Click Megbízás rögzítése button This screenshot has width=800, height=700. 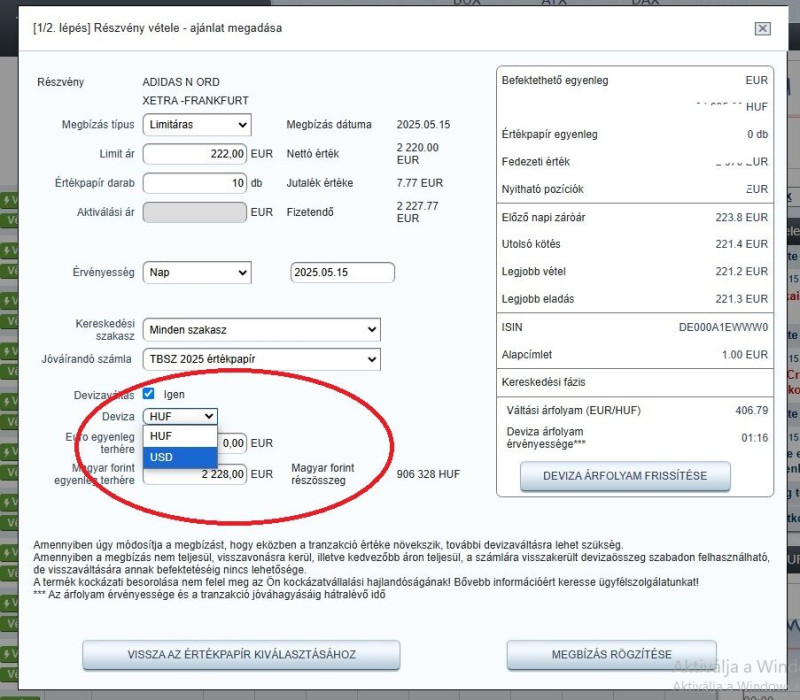(611, 655)
